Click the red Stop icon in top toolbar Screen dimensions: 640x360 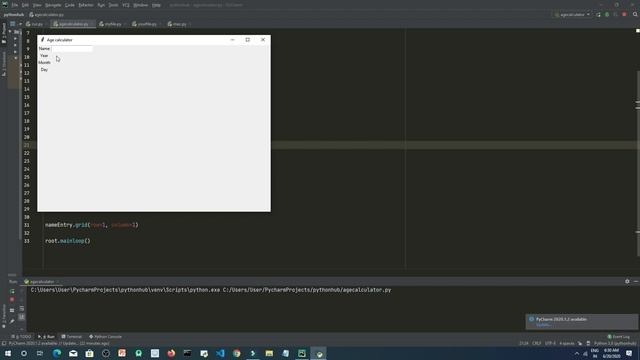point(624,15)
